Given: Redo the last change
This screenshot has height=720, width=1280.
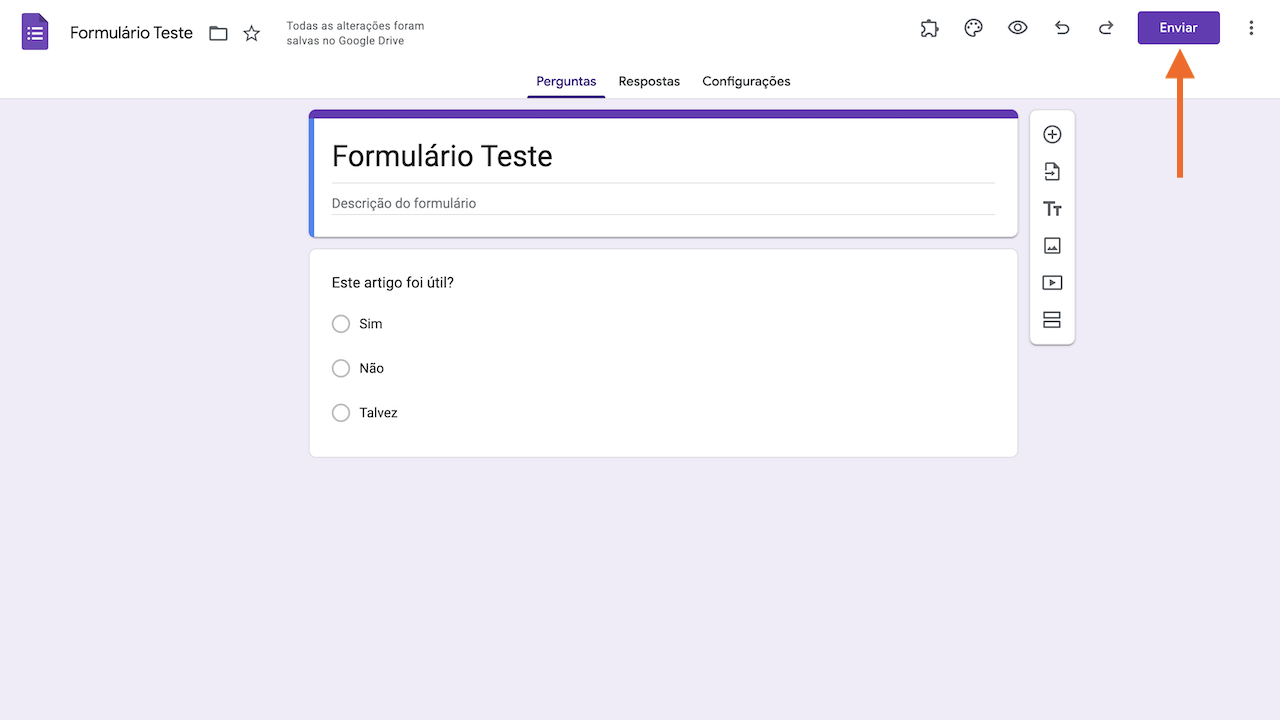Looking at the screenshot, I should point(1106,28).
